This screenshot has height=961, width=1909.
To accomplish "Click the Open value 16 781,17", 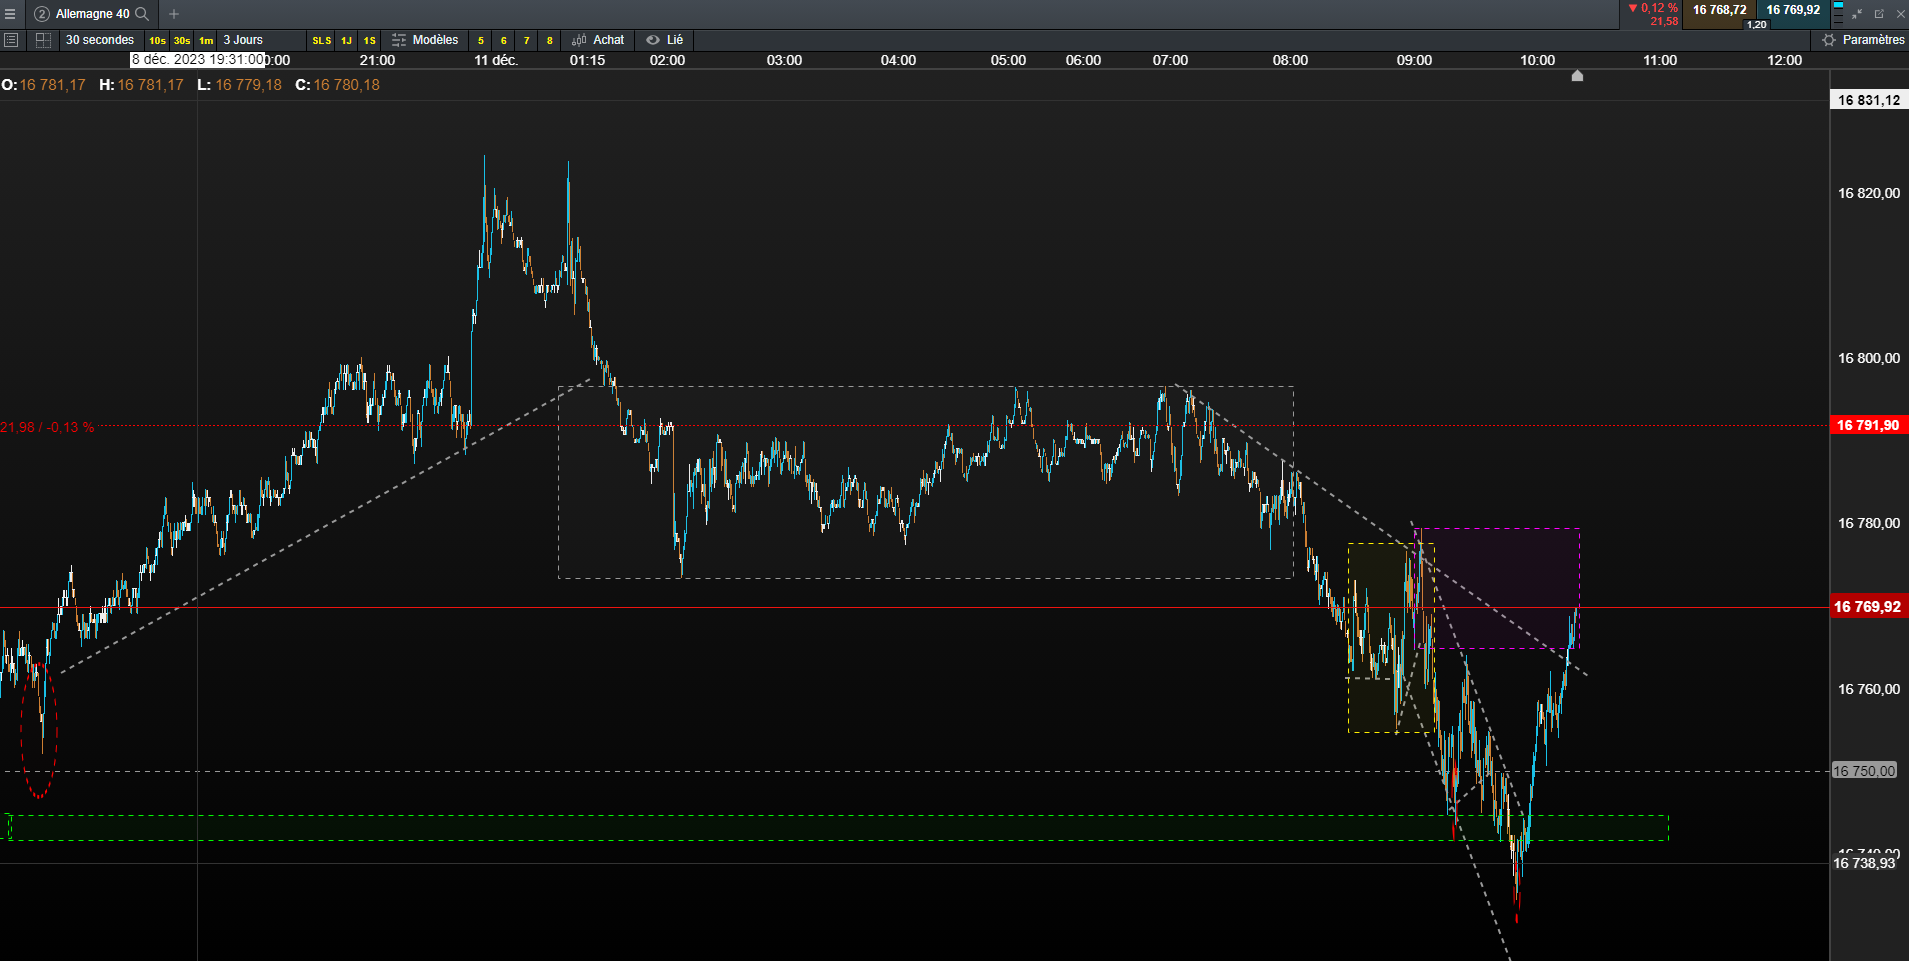I will pos(53,85).
